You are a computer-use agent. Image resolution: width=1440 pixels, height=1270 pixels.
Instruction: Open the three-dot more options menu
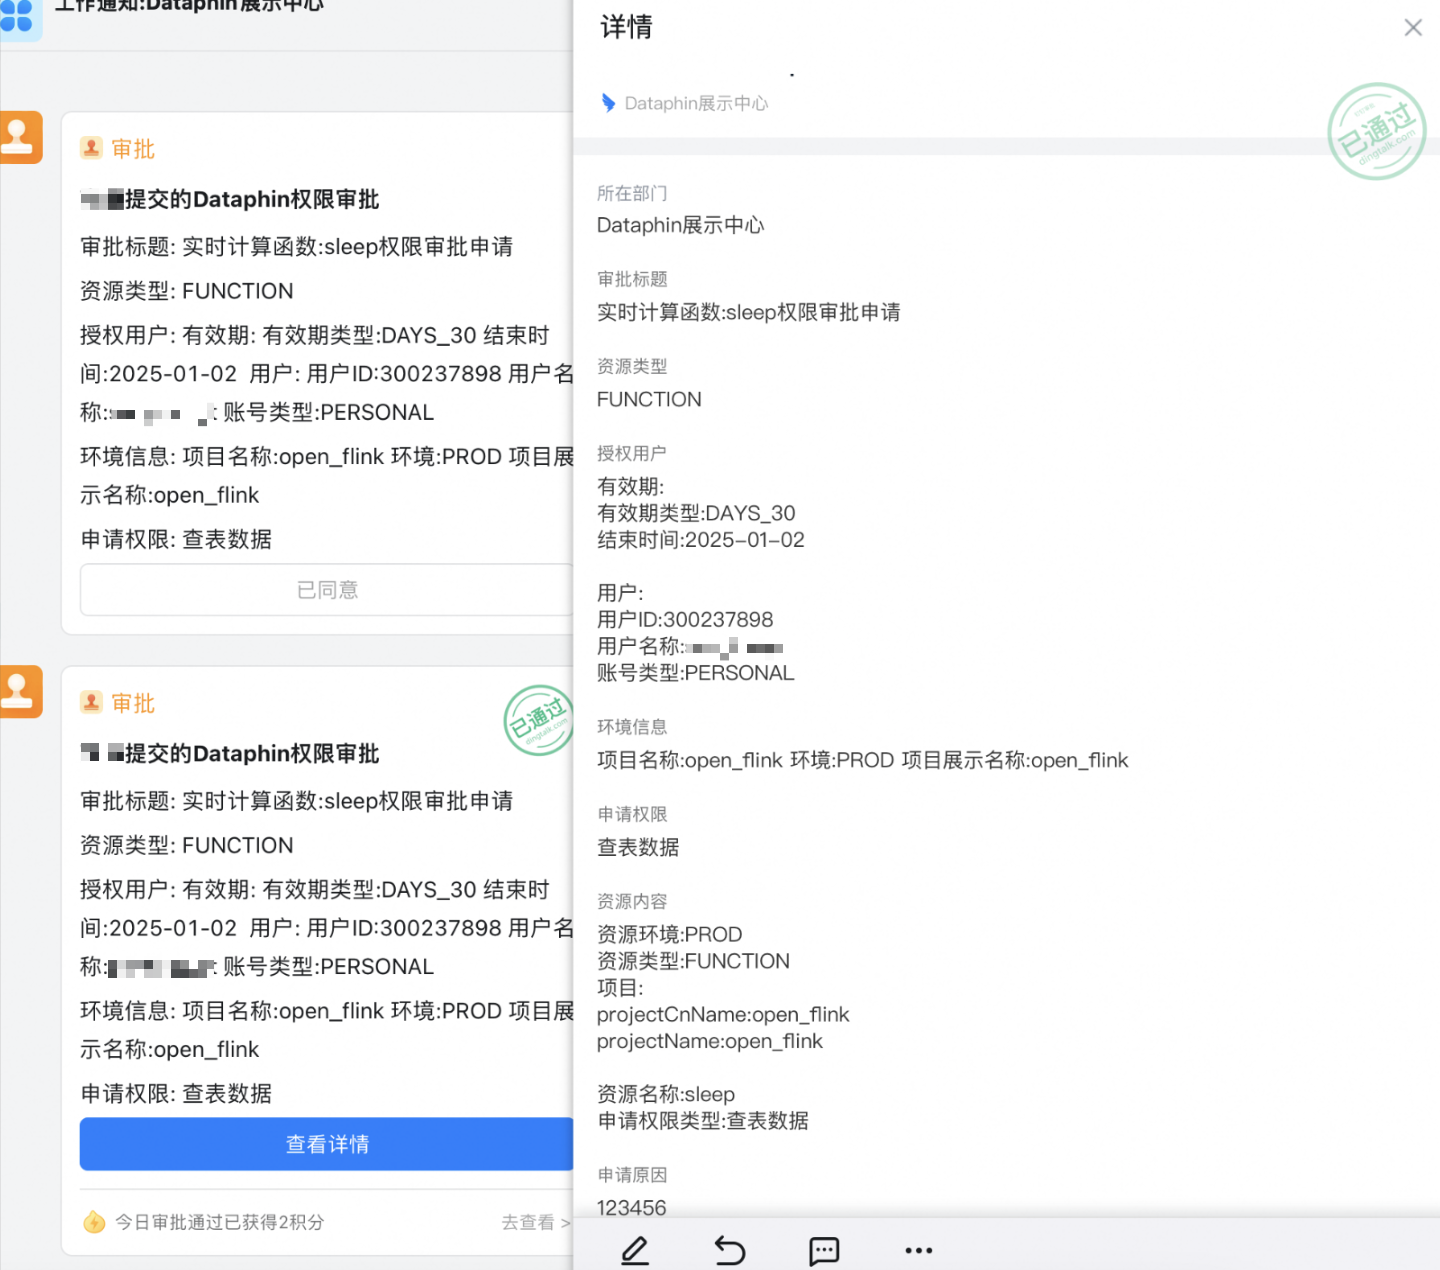(918, 1250)
